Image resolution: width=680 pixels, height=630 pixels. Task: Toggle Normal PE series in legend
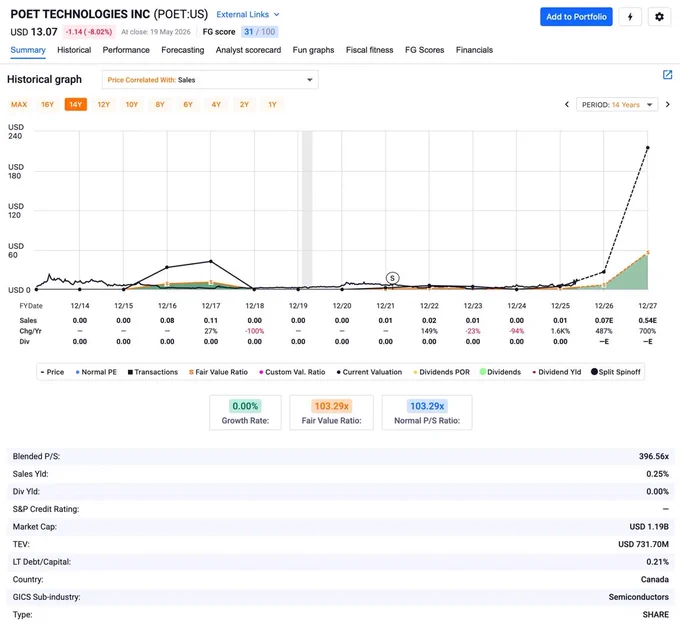[96, 372]
